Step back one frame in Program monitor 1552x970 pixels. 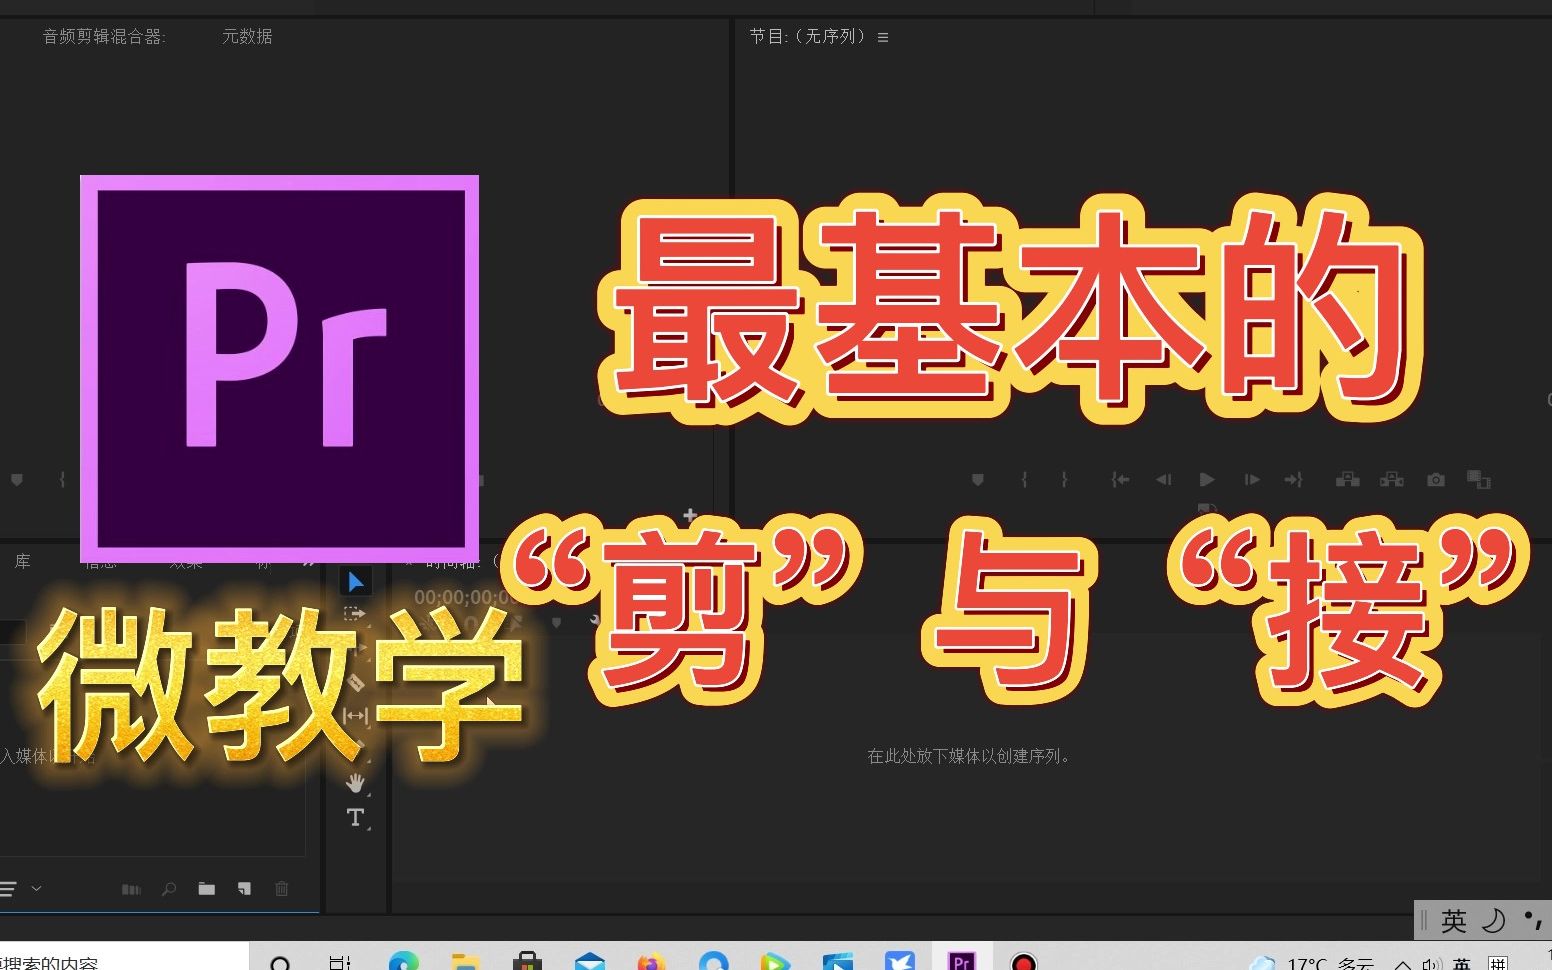1163,480
